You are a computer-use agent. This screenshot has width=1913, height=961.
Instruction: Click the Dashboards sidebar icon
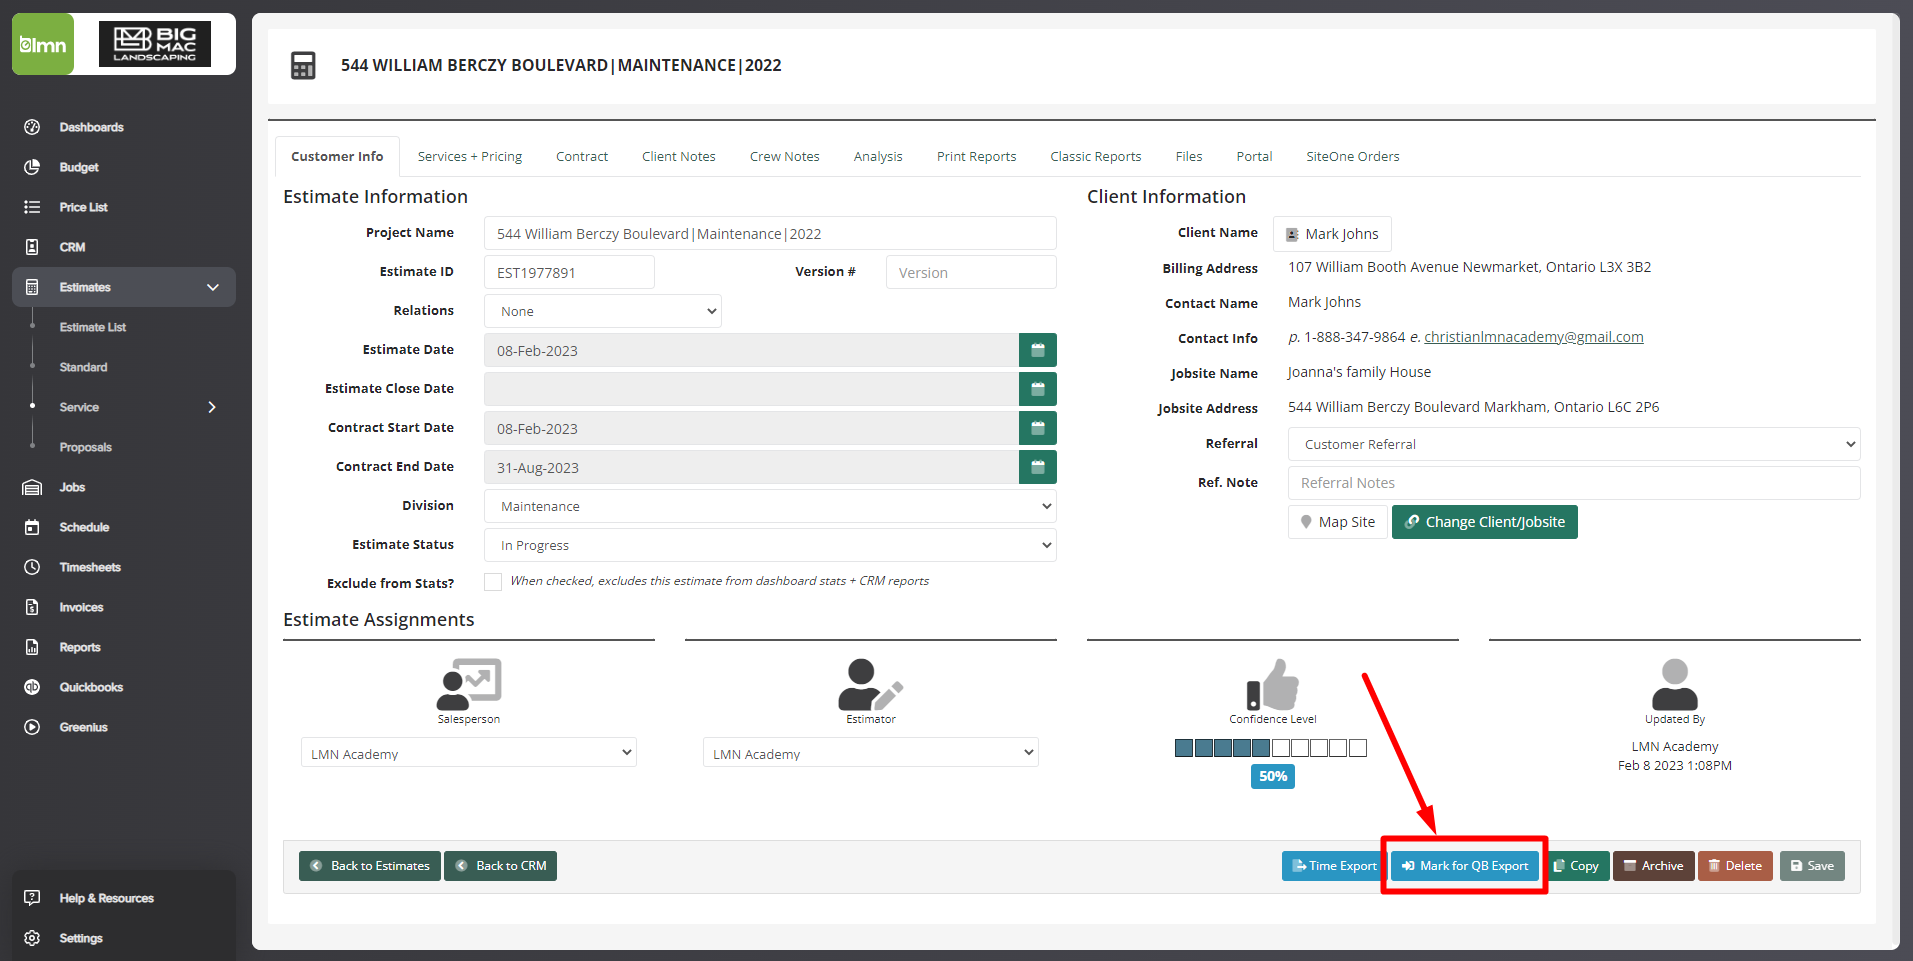[x=32, y=127]
